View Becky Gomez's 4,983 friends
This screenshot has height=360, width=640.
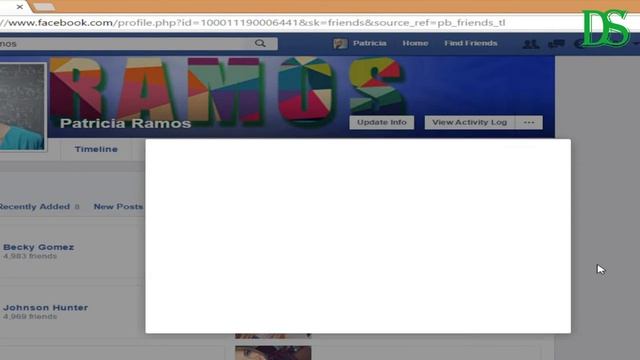point(30,256)
